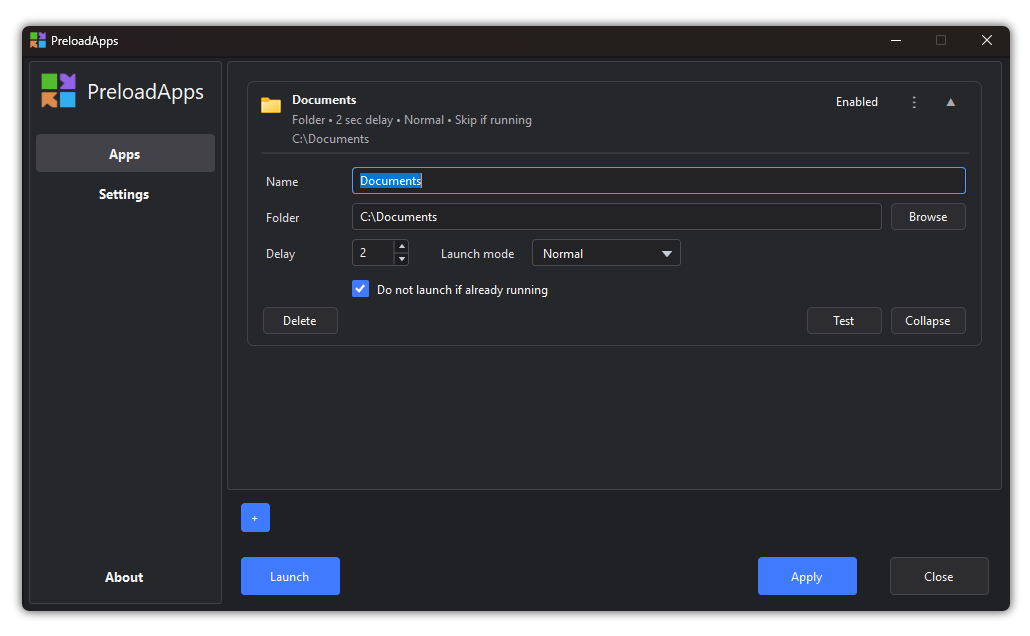Decrease the Delay value with down arrow
The image size is (1030, 636).
(x=402, y=259)
